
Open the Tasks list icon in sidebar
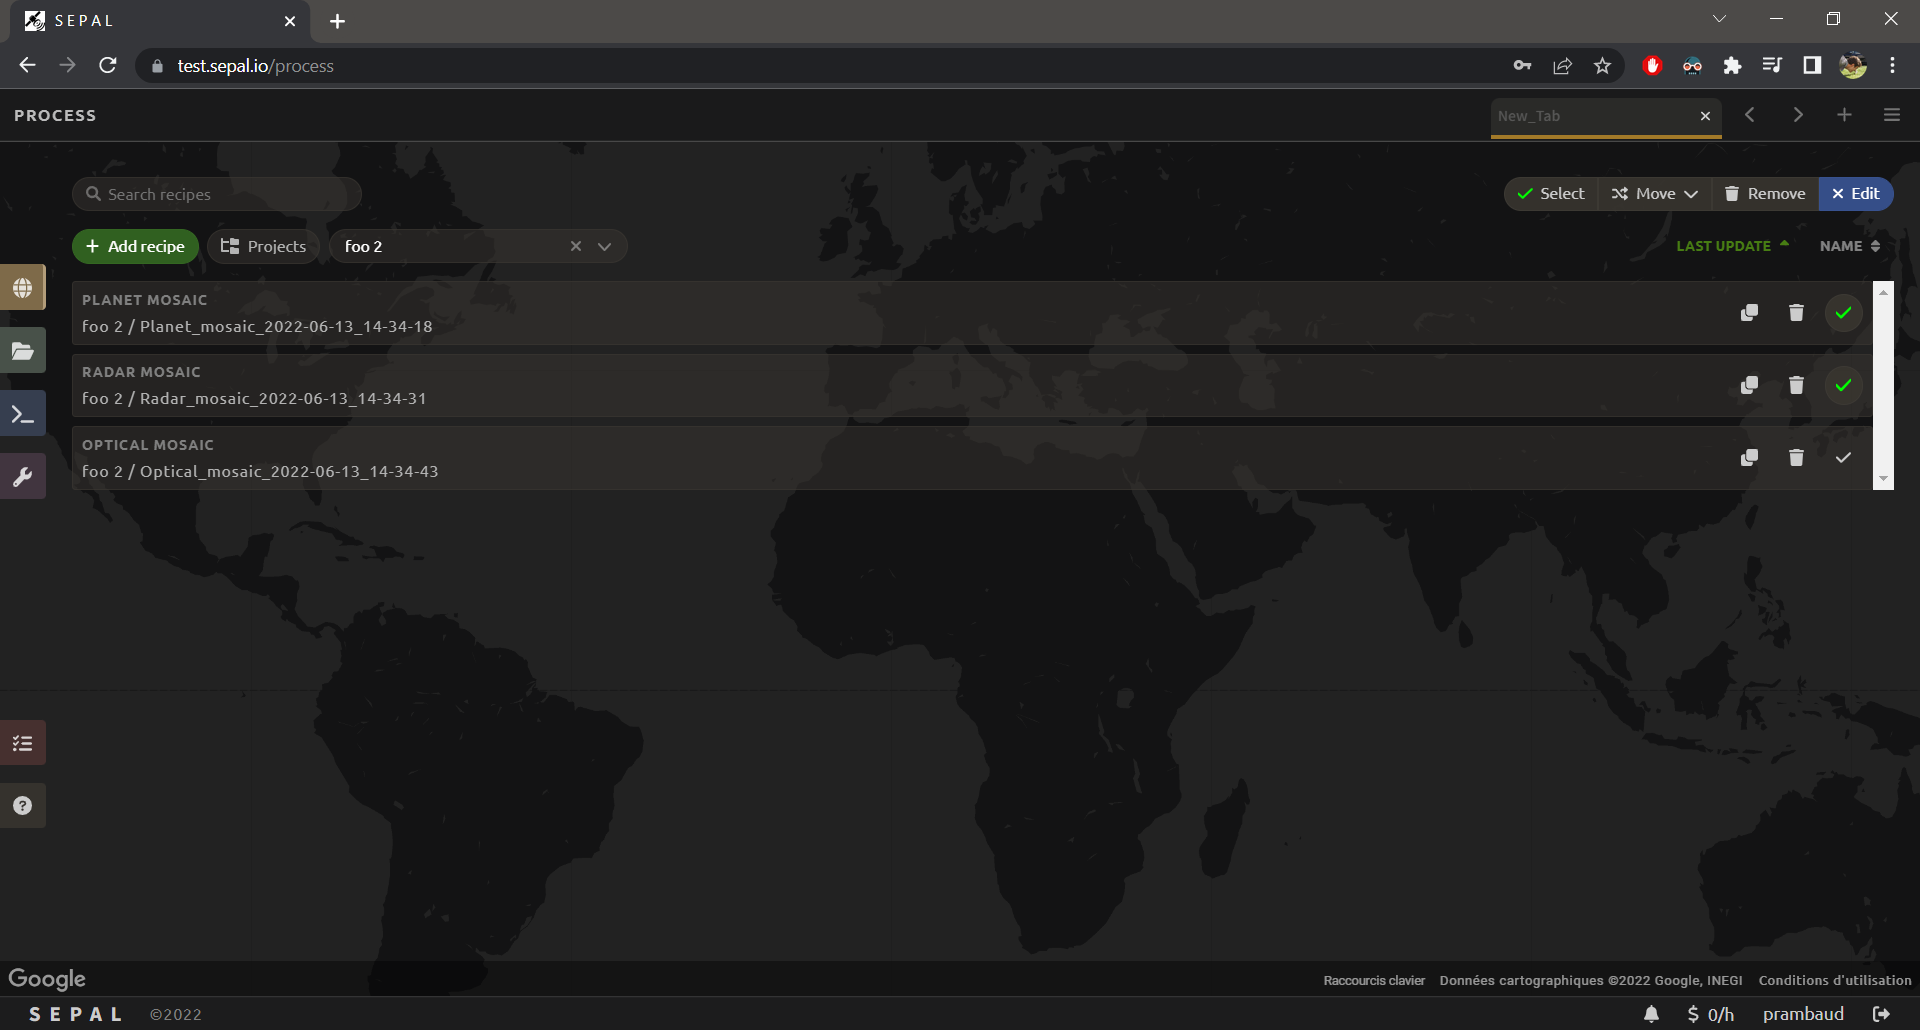(23, 743)
